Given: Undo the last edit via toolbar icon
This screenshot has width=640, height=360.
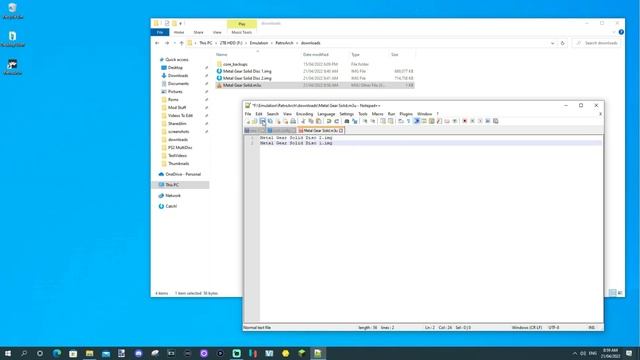Looking at the screenshot, I should click(x=329, y=121).
